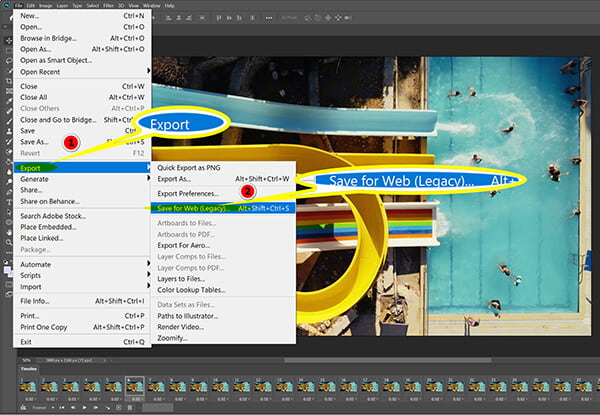This screenshot has width=600, height=415.
Task: Switch to the Timeline panel tab
Action: (29, 369)
